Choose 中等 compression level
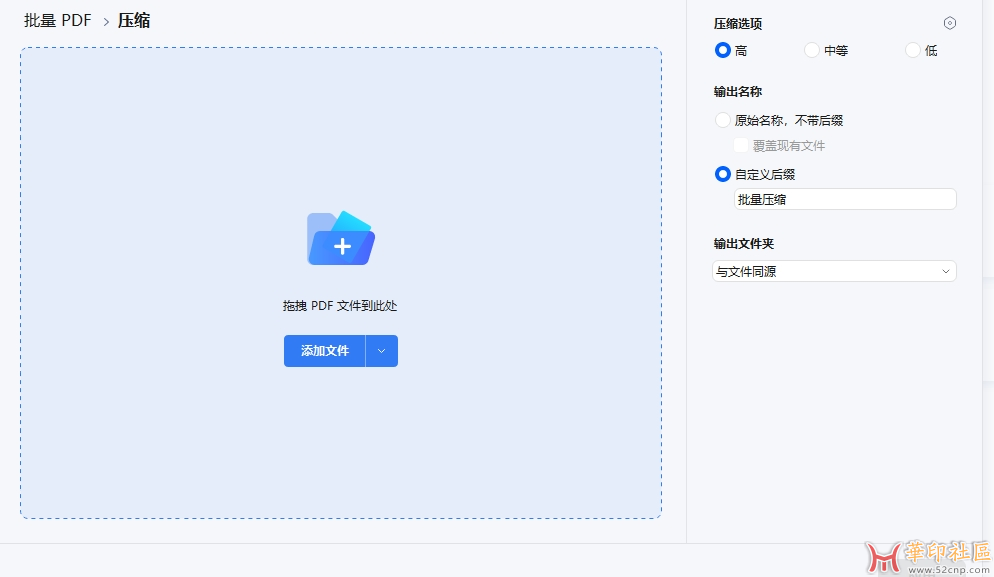The height and width of the screenshot is (577, 994). (x=812, y=50)
